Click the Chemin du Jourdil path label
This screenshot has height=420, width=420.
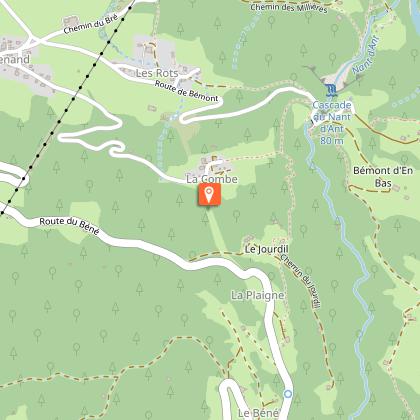coord(301,282)
